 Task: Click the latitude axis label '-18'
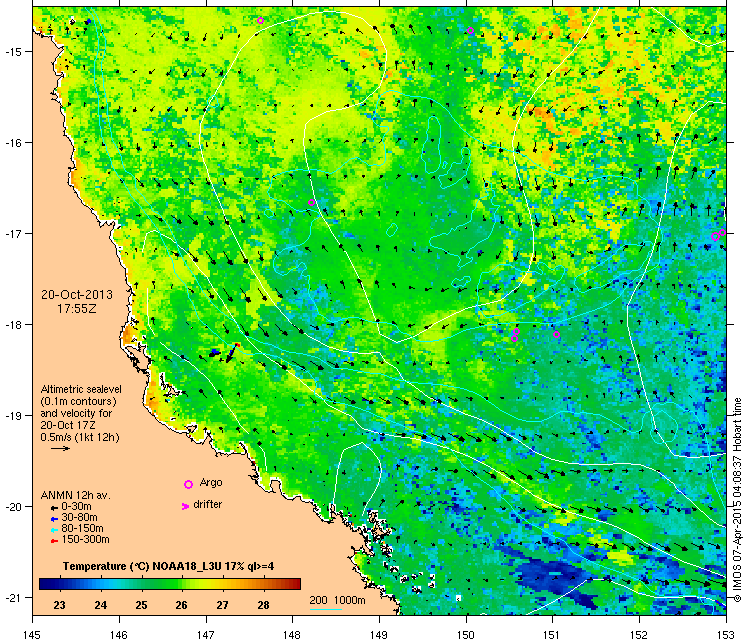coord(12,324)
